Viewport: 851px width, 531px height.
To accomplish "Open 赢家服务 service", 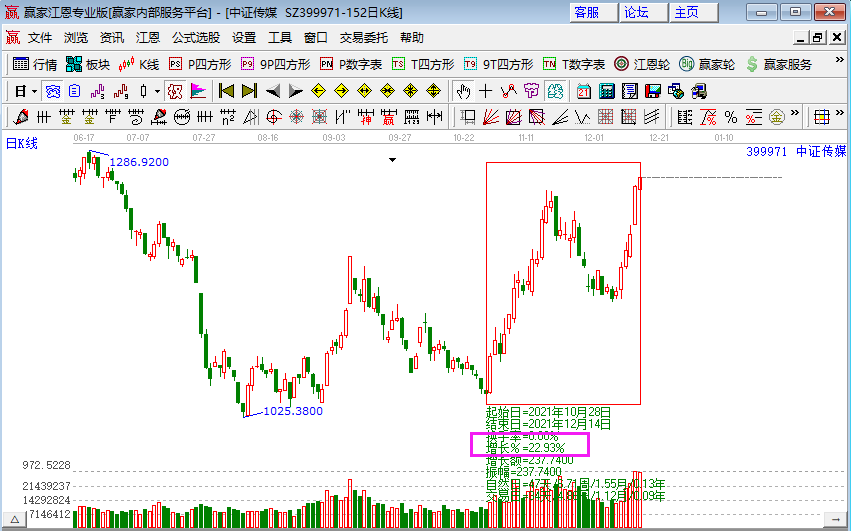I will tap(779, 65).
